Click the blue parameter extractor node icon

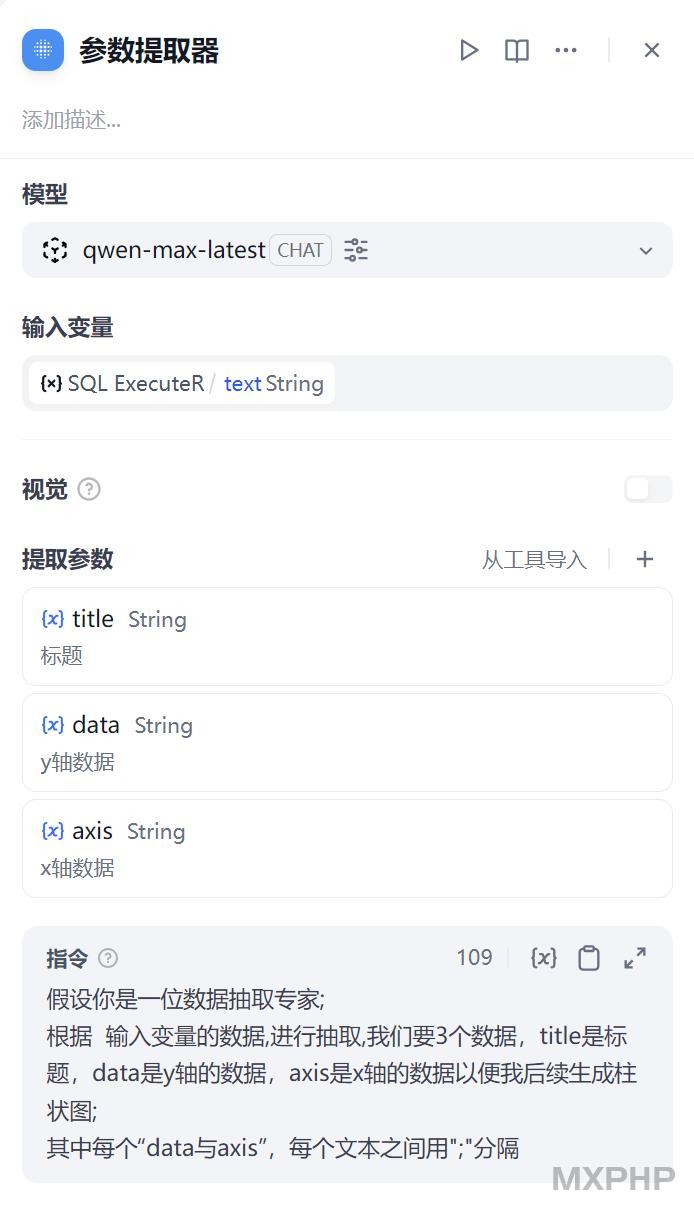(x=43, y=50)
